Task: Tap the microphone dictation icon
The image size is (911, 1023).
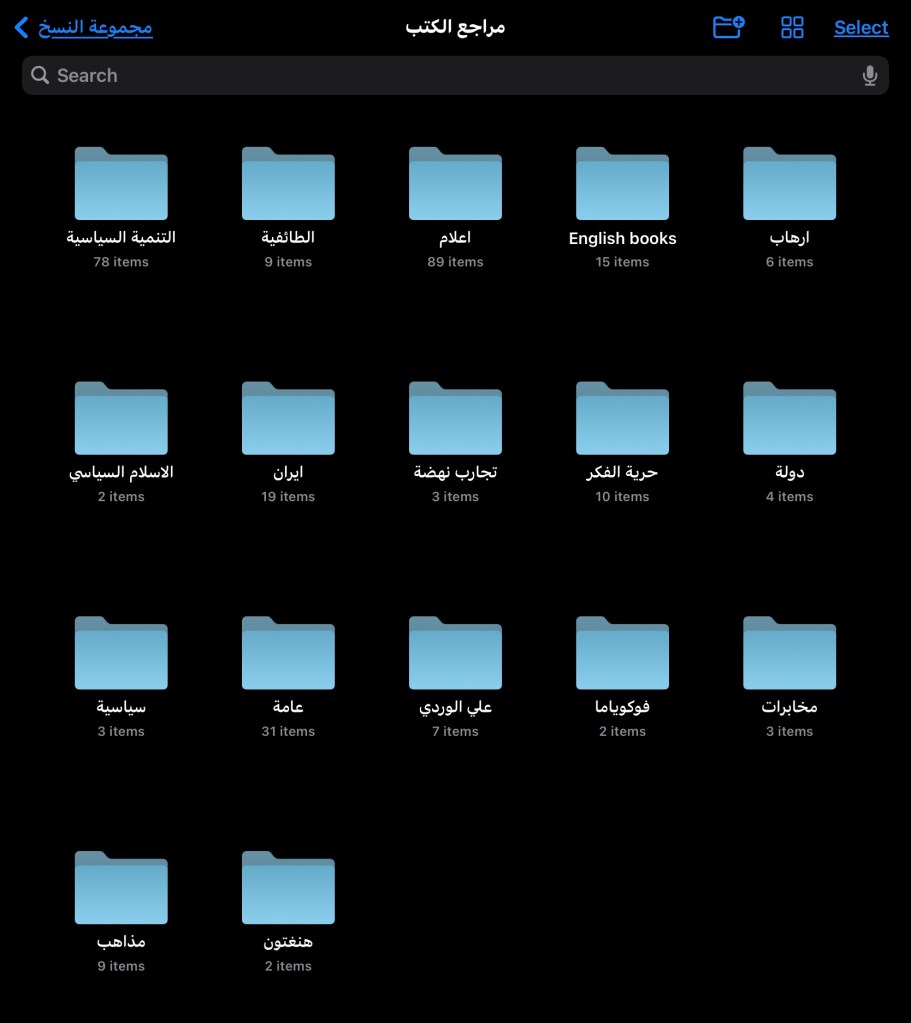Action: (x=869, y=75)
